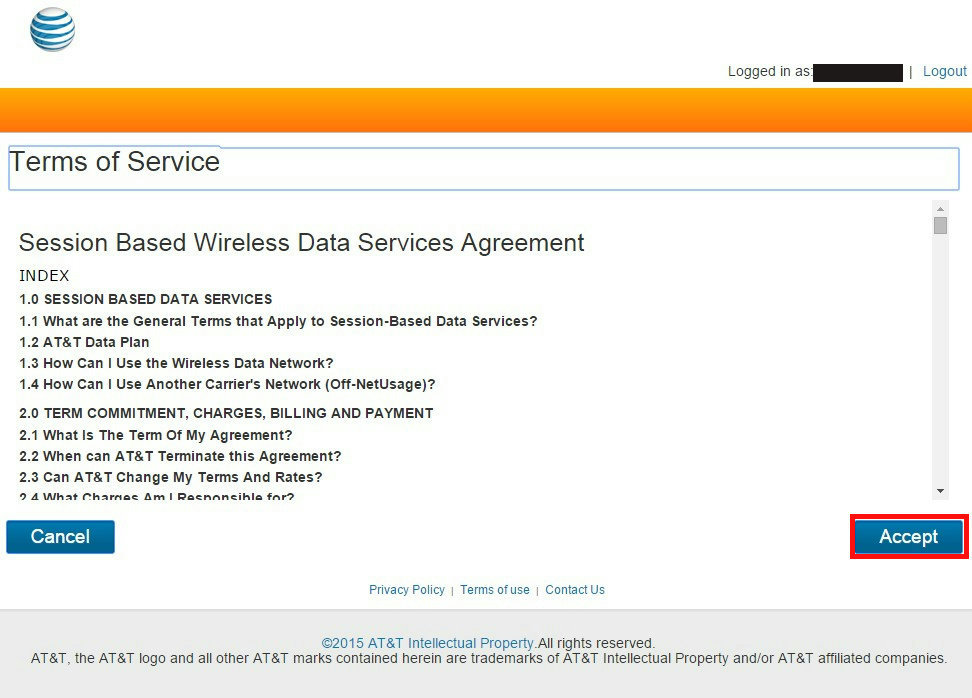Accept the Terms of Service
The width and height of the screenshot is (972, 698).
point(908,536)
